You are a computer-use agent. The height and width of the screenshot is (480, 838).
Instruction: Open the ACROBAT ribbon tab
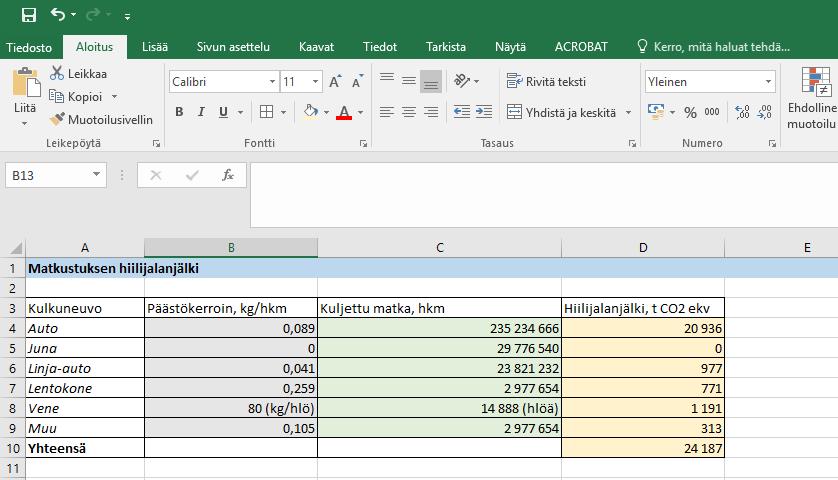[581, 47]
